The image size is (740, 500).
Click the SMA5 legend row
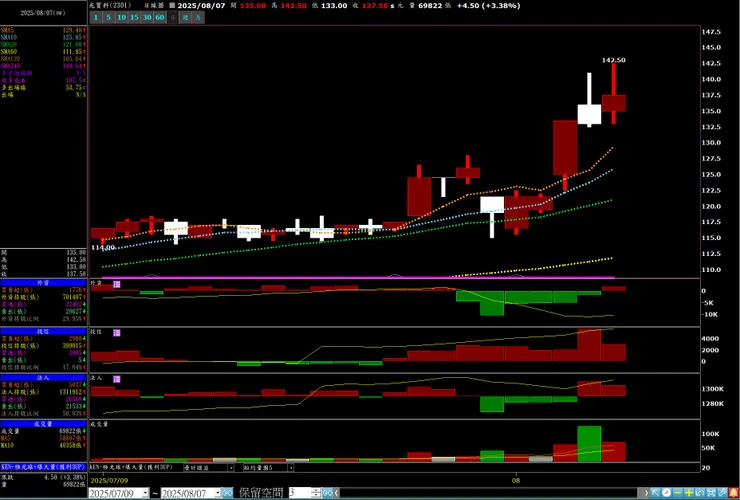(x=43, y=30)
